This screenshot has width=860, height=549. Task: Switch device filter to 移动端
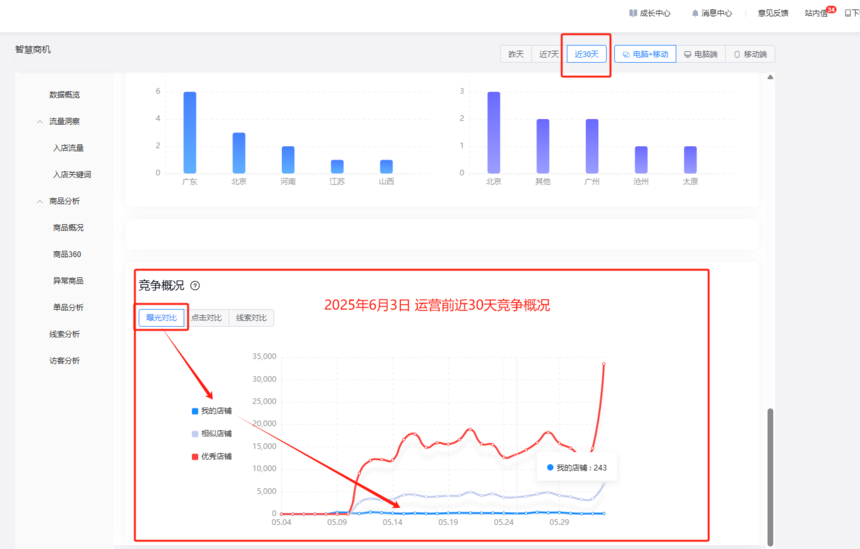(750, 54)
